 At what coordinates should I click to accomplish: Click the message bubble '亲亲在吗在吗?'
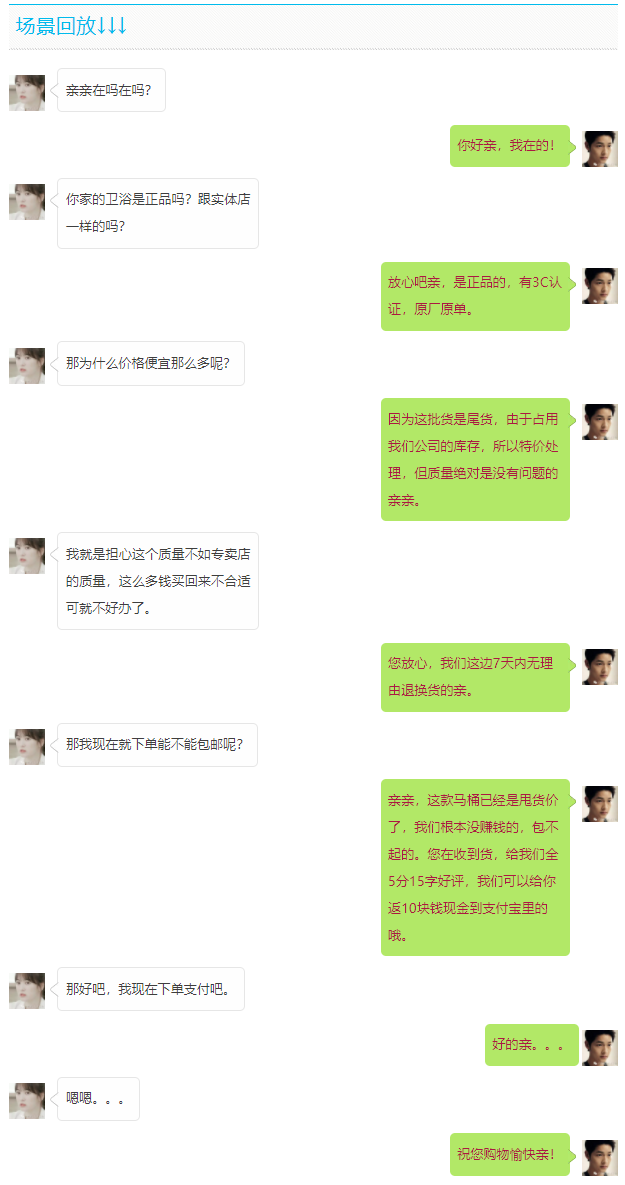[111, 91]
